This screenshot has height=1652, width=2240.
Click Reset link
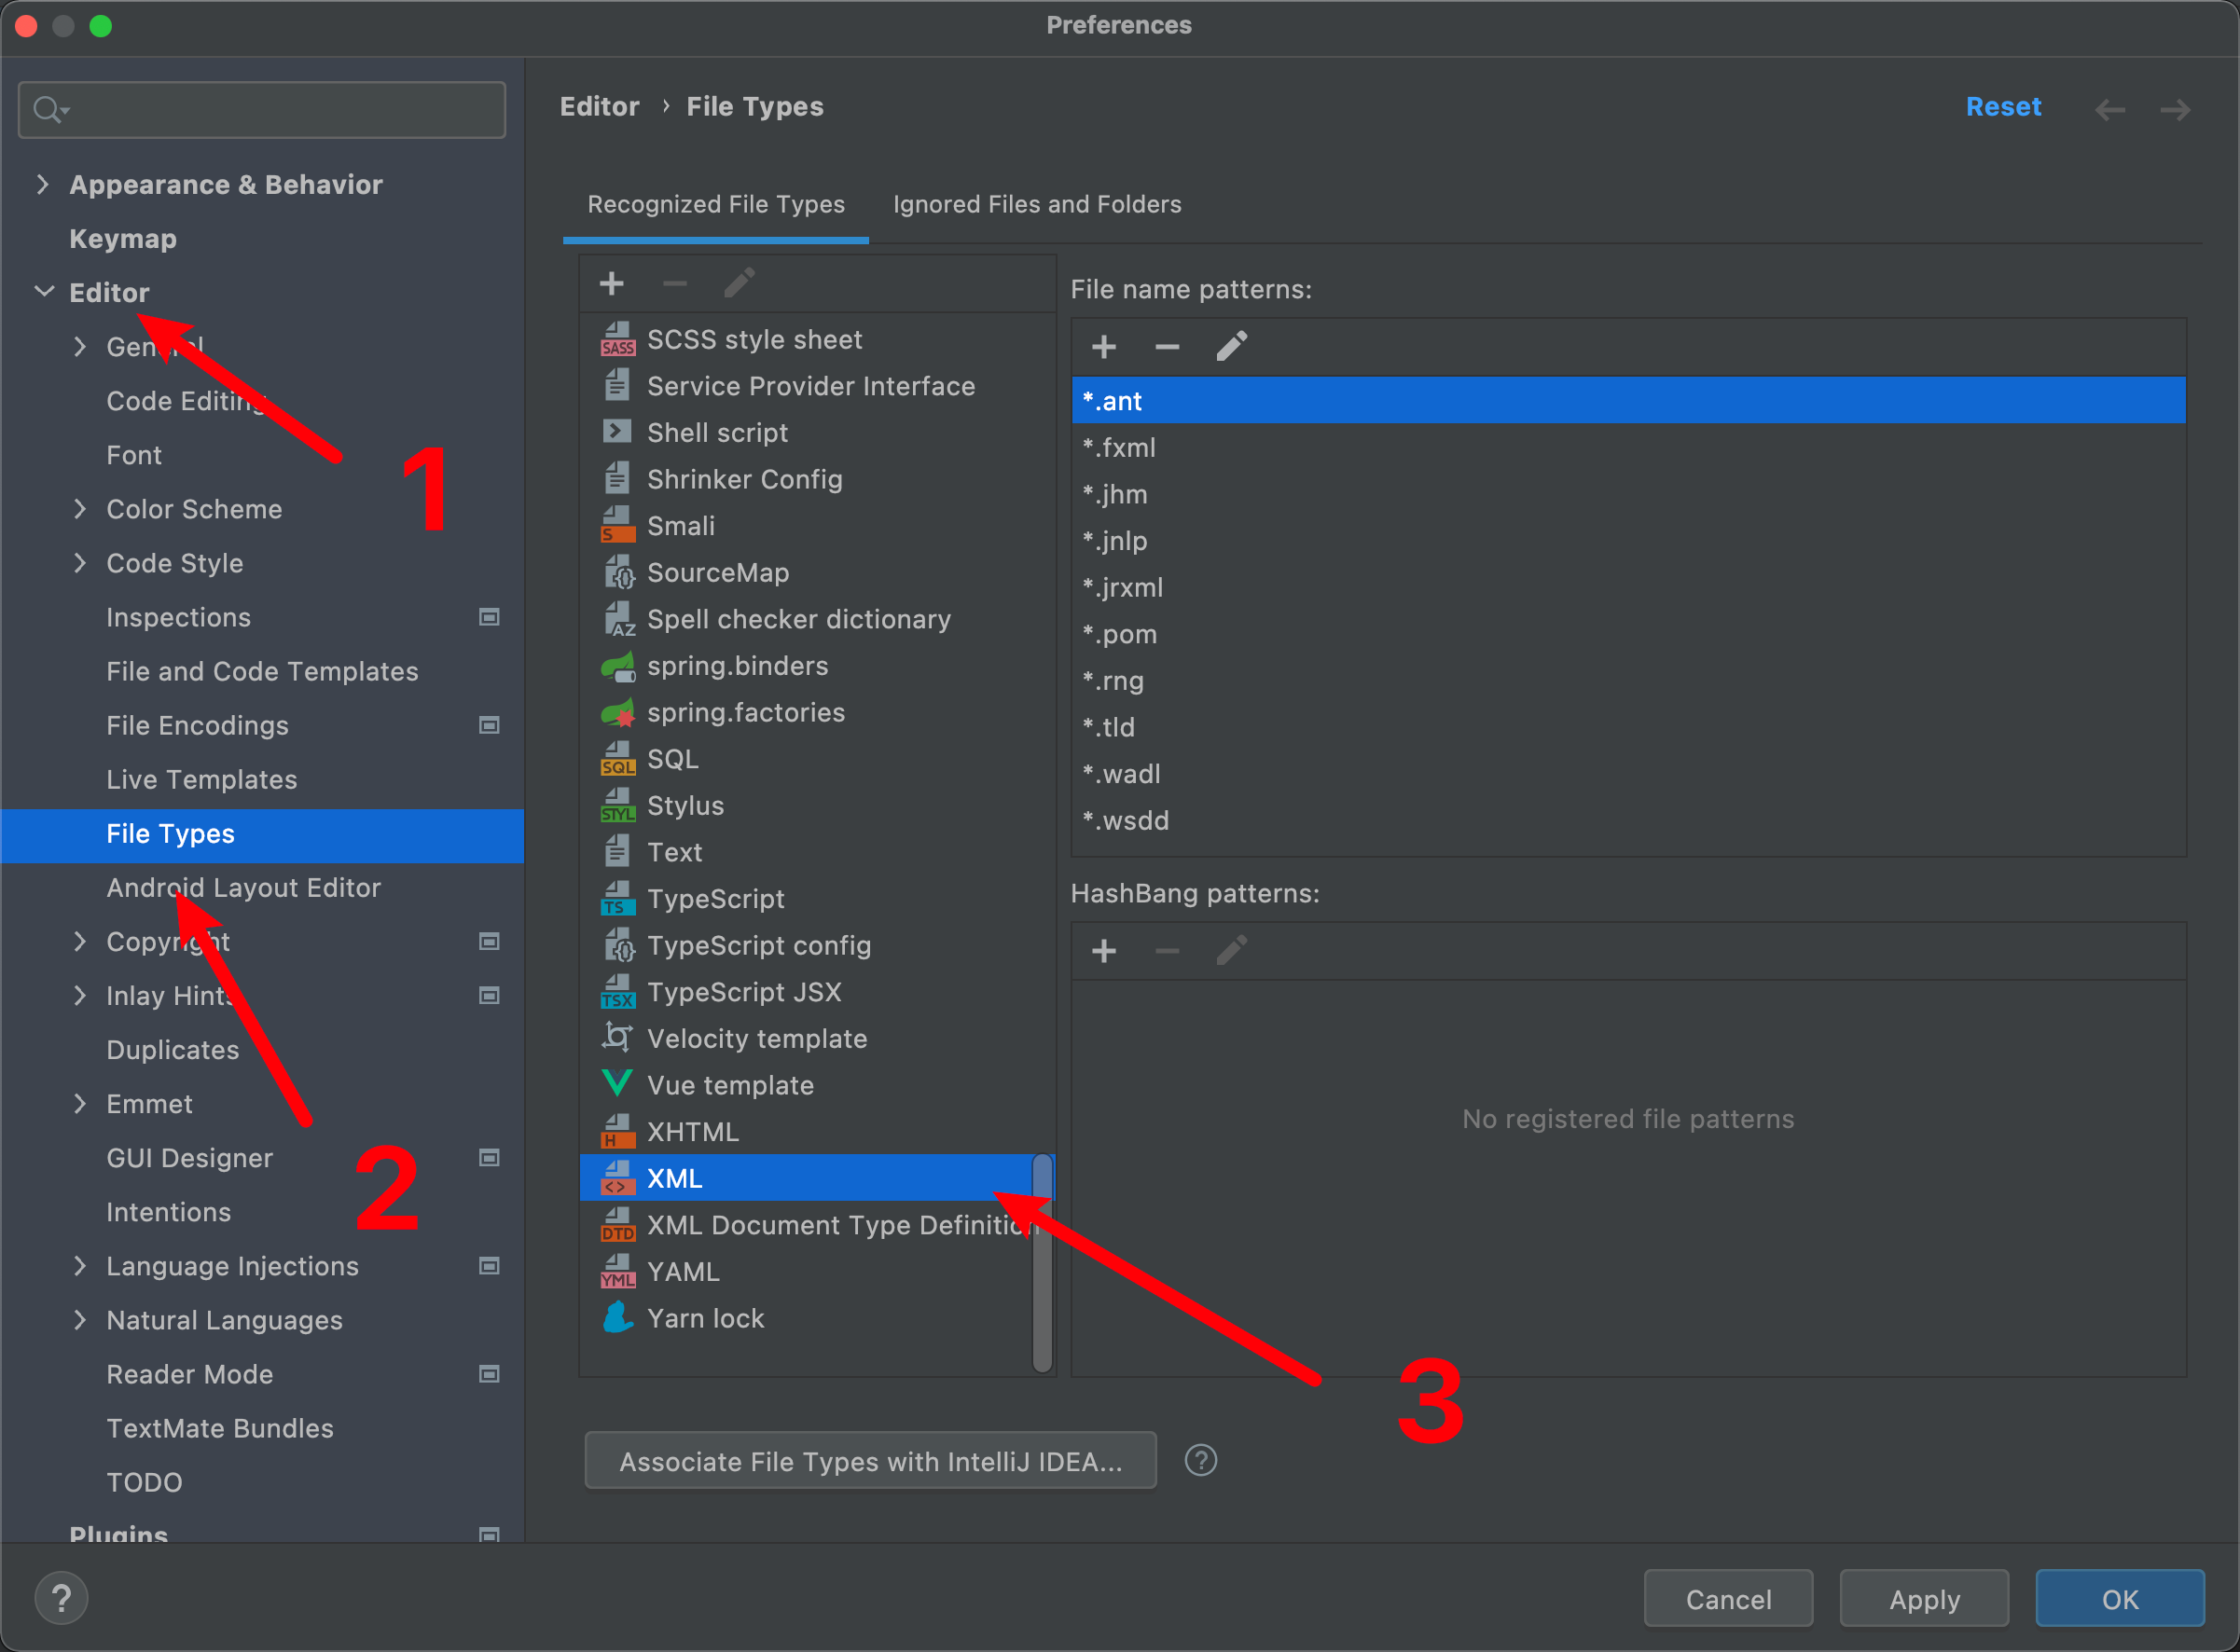[x=2002, y=107]
